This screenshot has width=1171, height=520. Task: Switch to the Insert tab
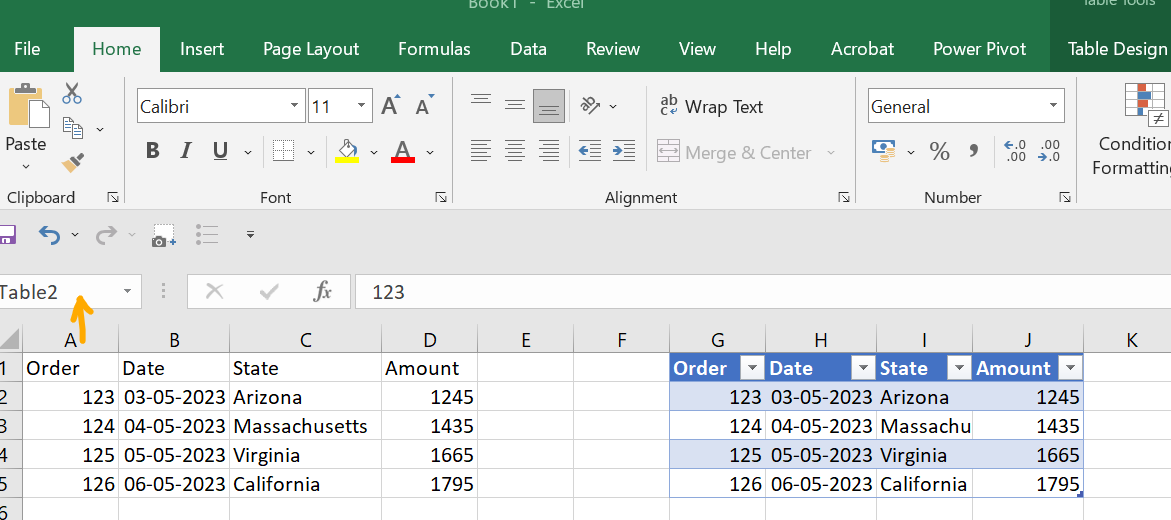click(202, 49)
